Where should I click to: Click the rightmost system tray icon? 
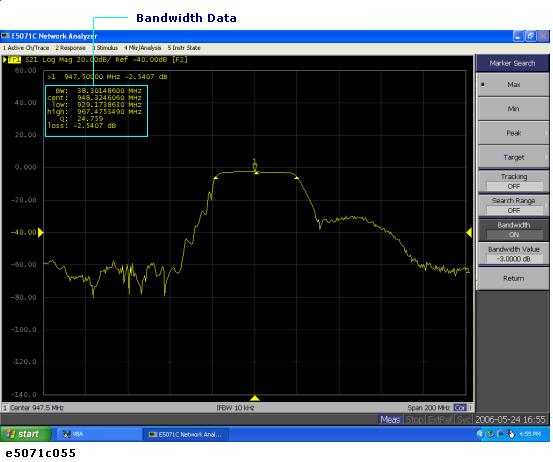click(511, 434)
